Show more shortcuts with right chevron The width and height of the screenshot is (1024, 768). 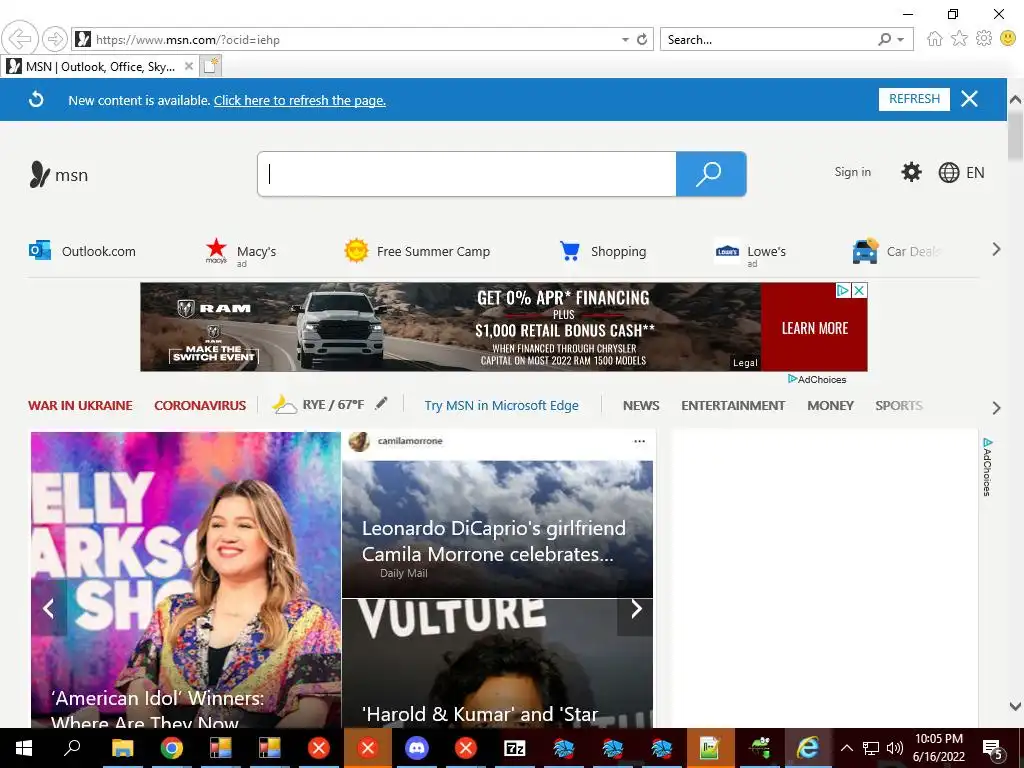[996, 249]
